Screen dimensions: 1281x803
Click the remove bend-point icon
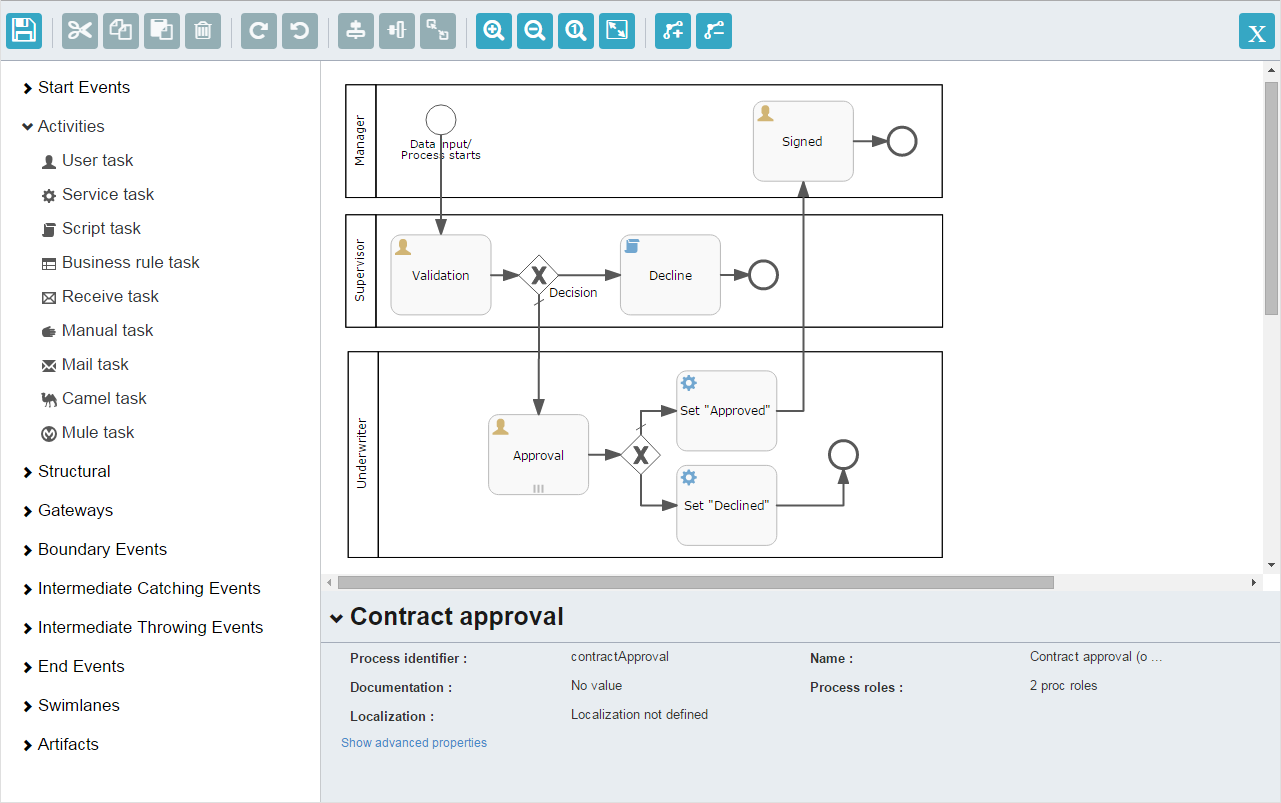coord(714,31)
